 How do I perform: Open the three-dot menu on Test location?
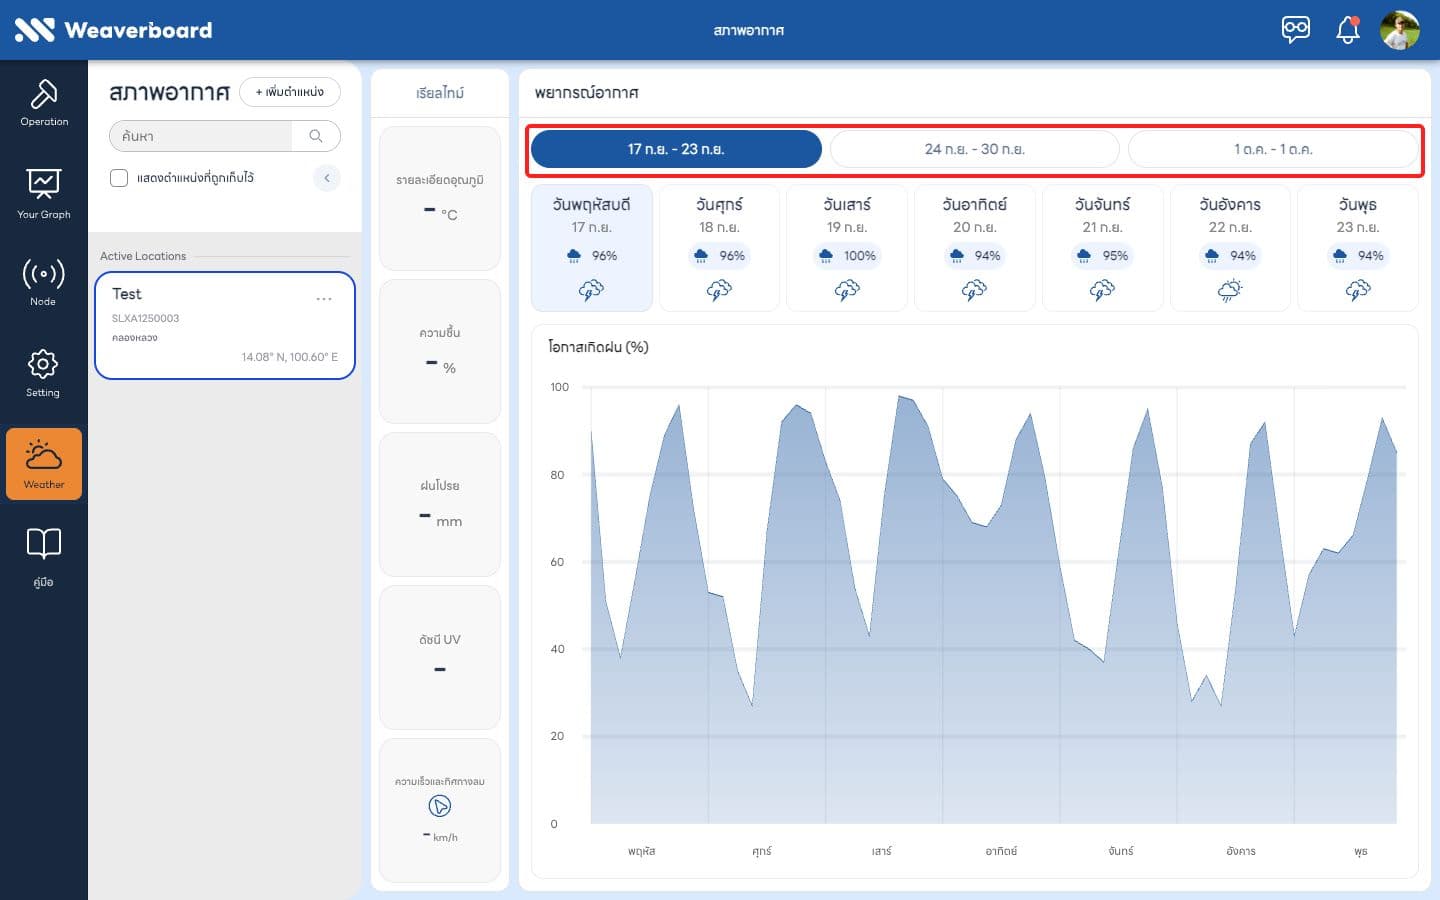[x=324, y=299]
